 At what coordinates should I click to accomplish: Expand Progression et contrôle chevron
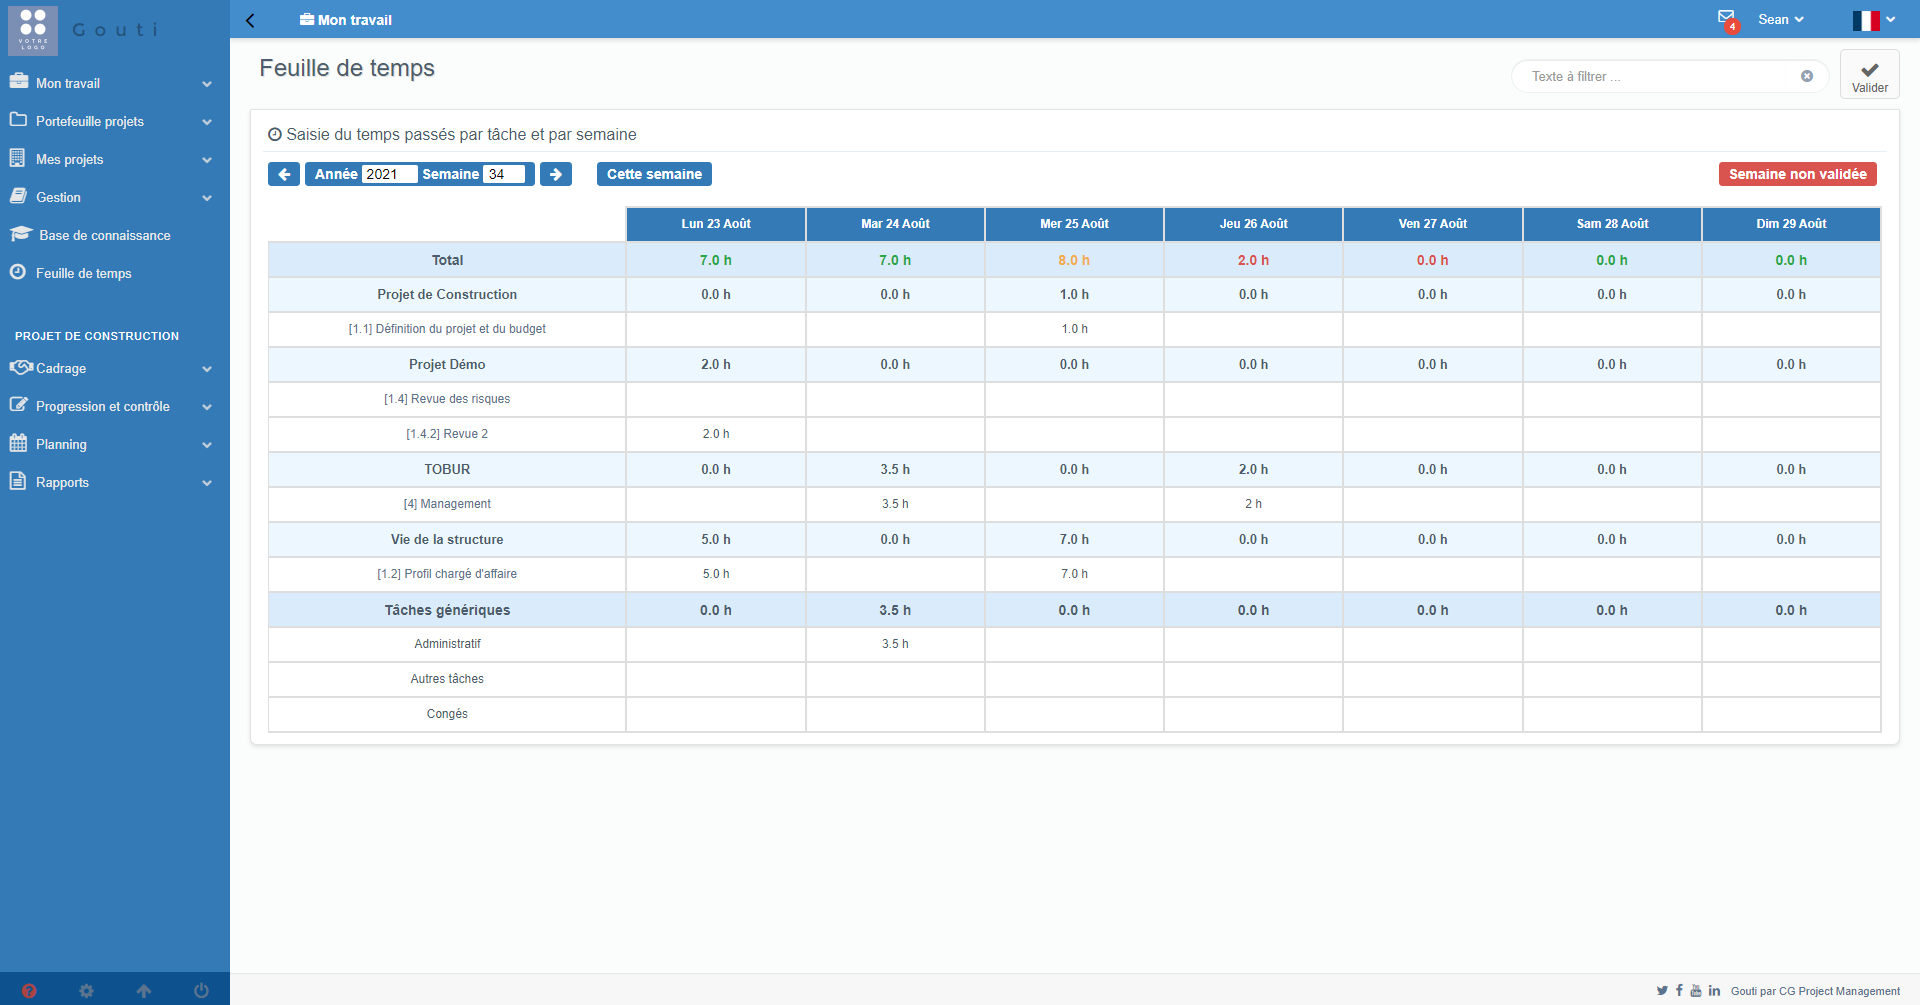pyautogui.click(x=207, y=407)
